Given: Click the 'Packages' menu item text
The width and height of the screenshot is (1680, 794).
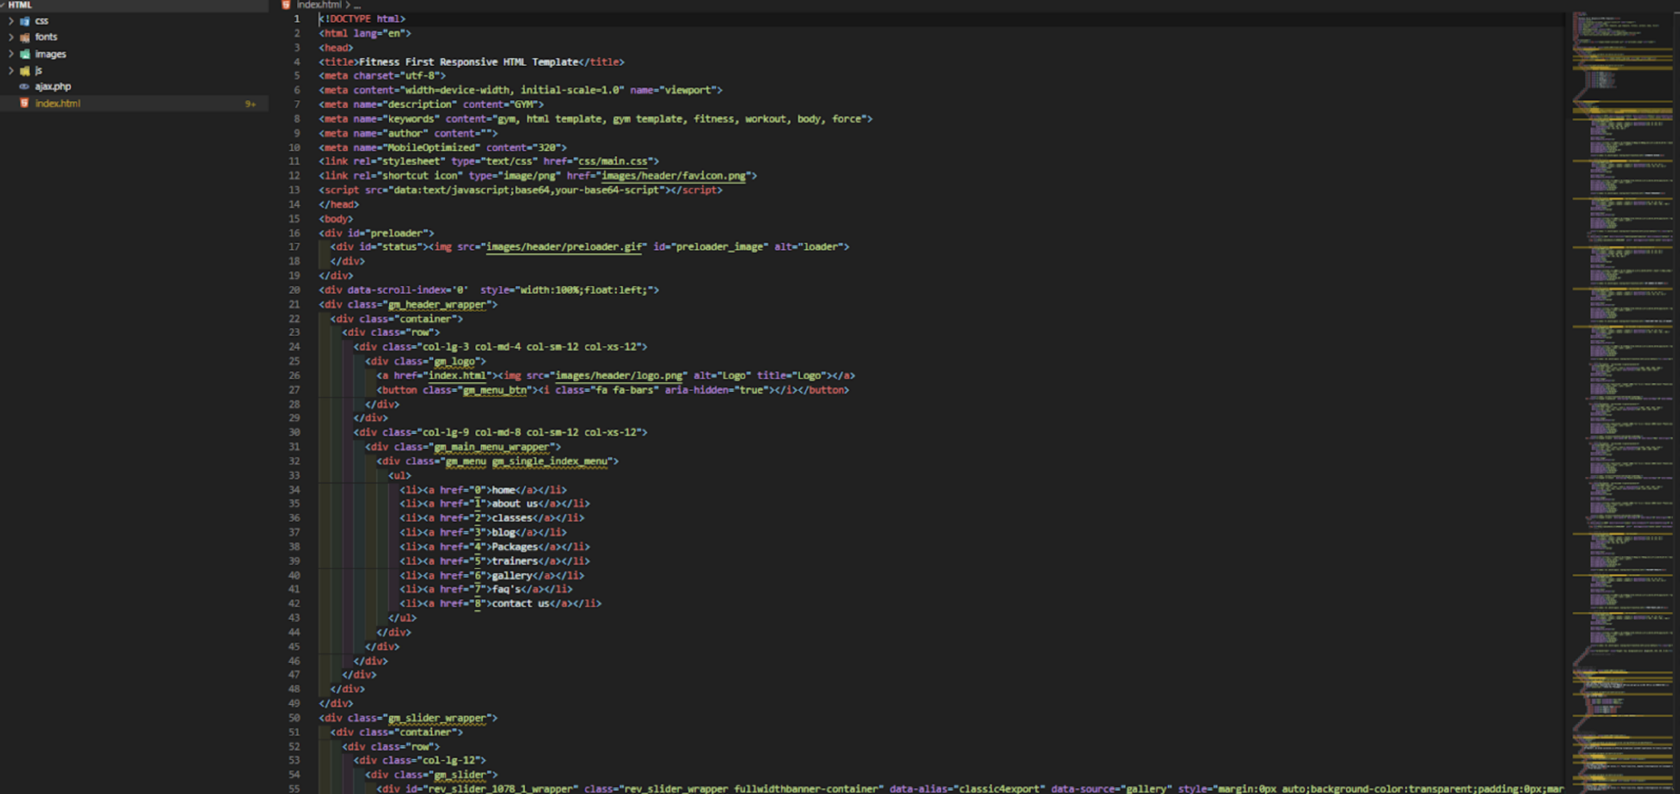Looking at the screenshot, I should click(x=515, y=547).
